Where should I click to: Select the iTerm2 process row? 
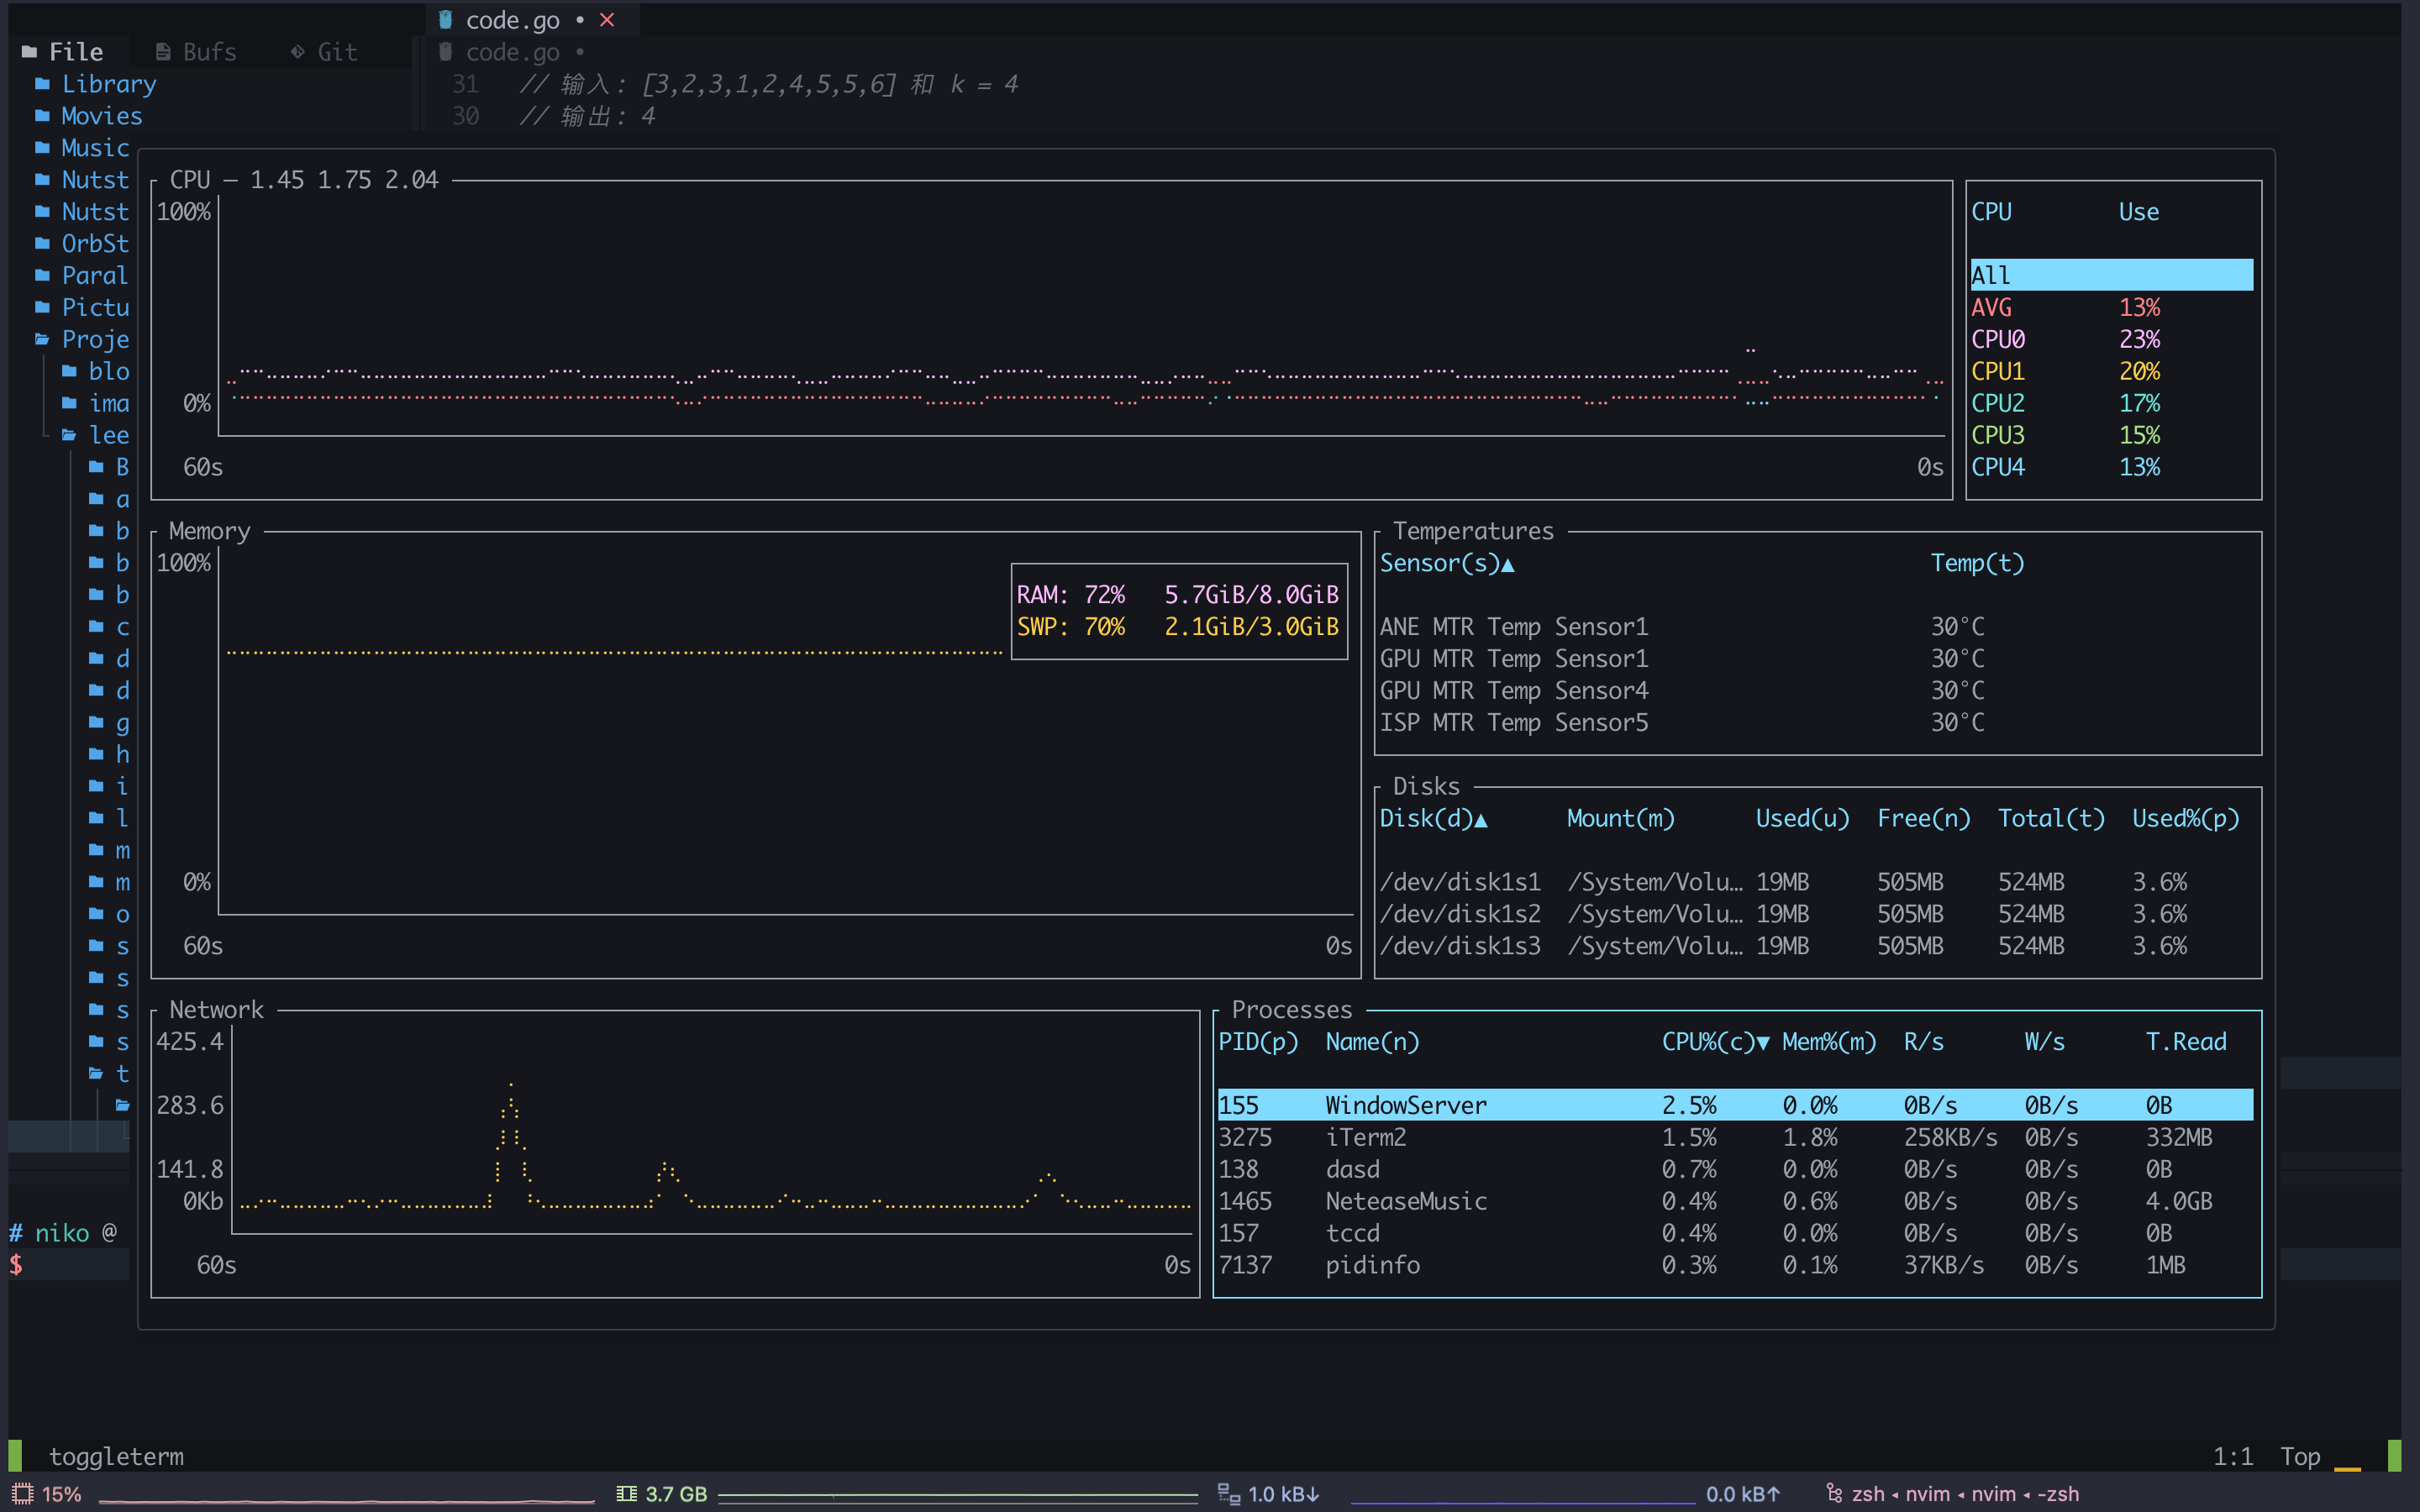click(x=1735, y=1138)
